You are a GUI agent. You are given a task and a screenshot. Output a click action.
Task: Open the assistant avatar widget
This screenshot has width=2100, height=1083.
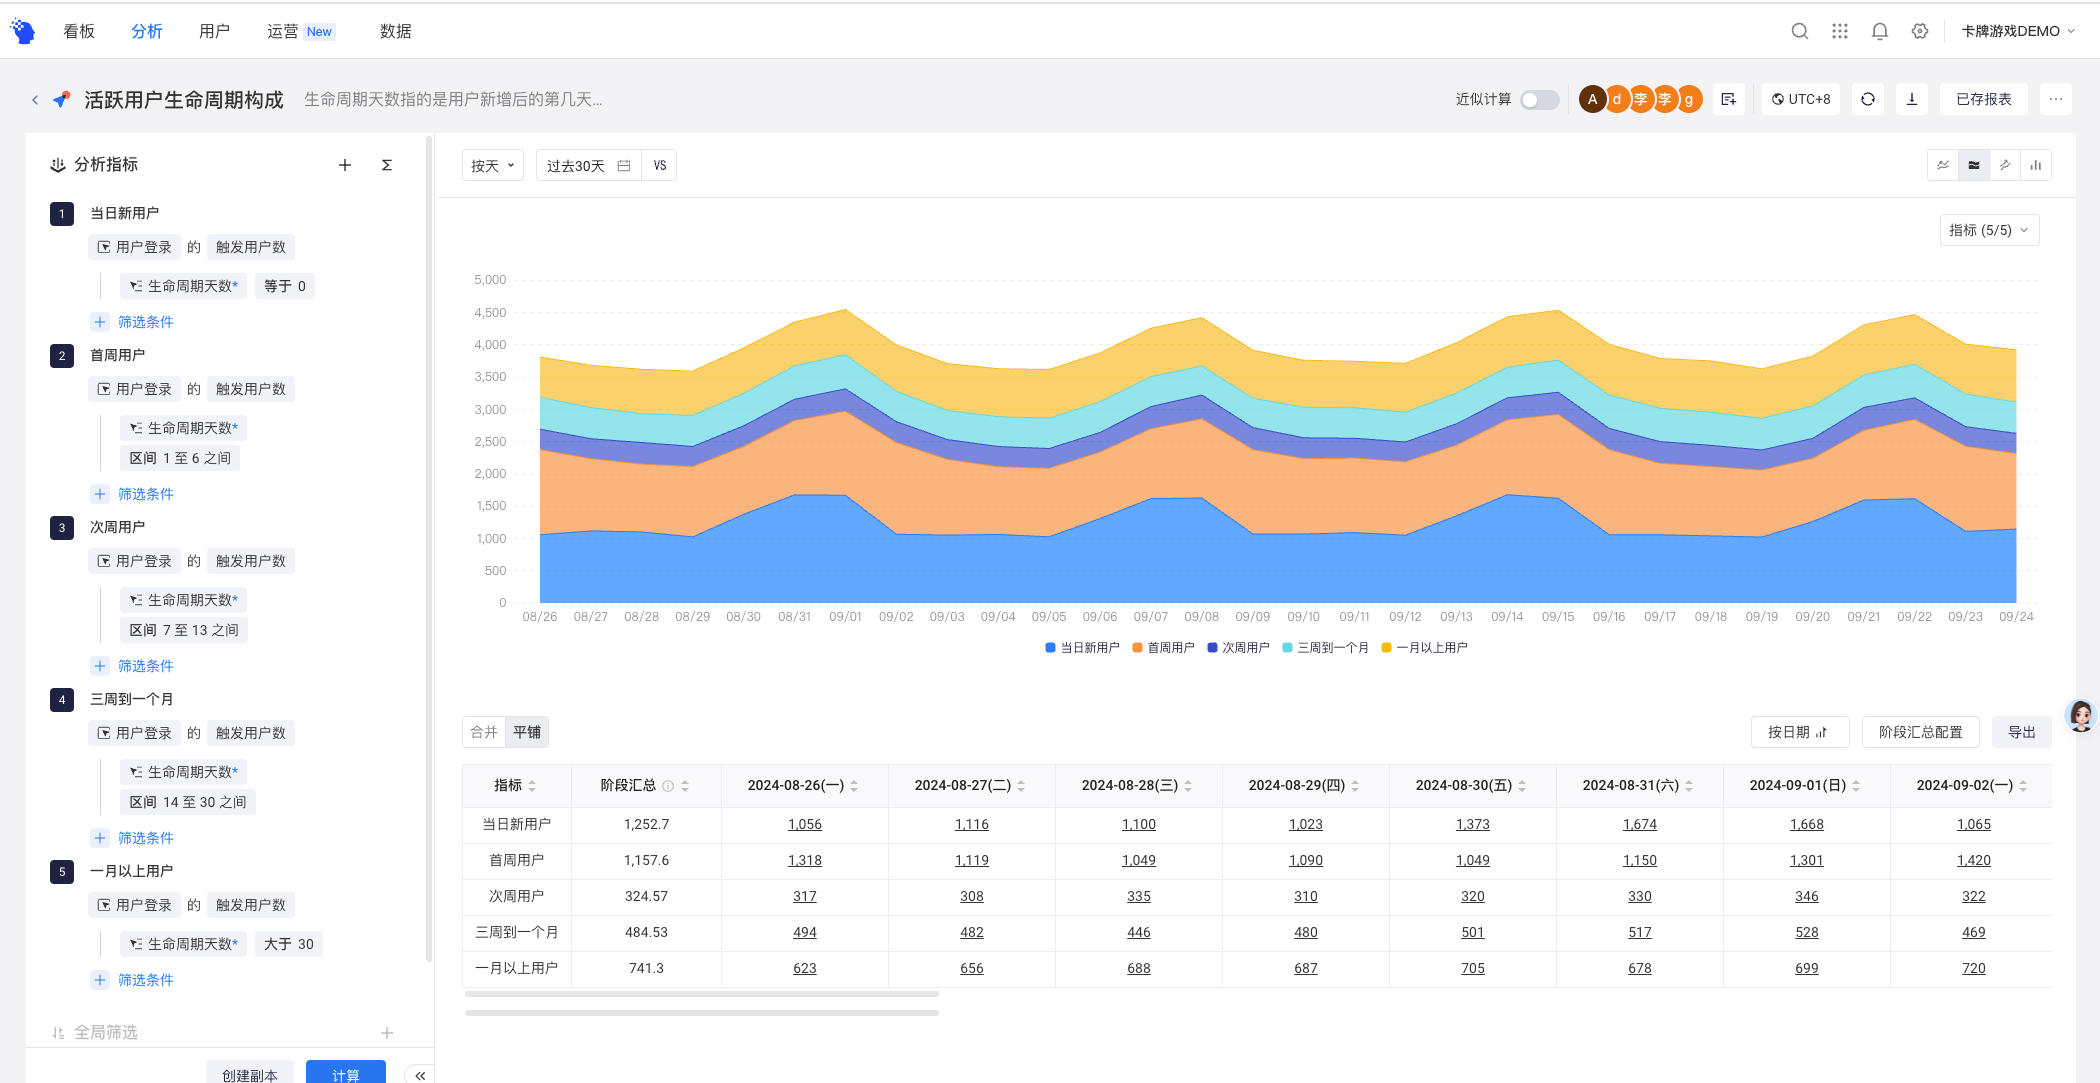pyautogui.click(x=2081, y=716)
